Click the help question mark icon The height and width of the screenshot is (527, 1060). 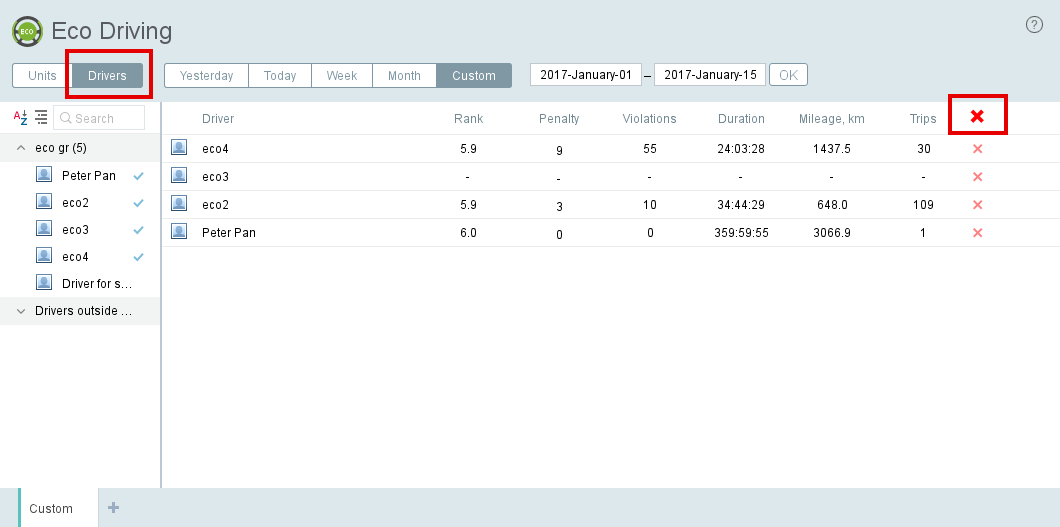coord(1035,25)
